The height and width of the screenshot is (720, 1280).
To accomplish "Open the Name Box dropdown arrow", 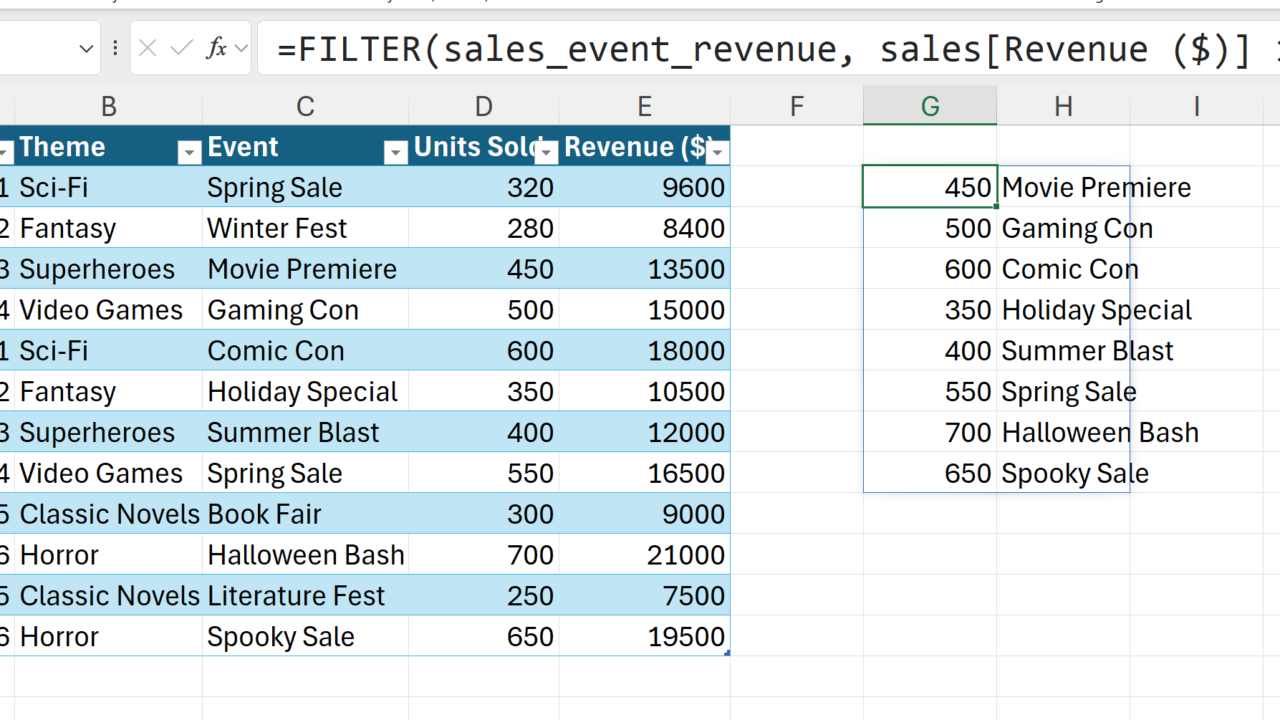I will (x=86, y=48).
